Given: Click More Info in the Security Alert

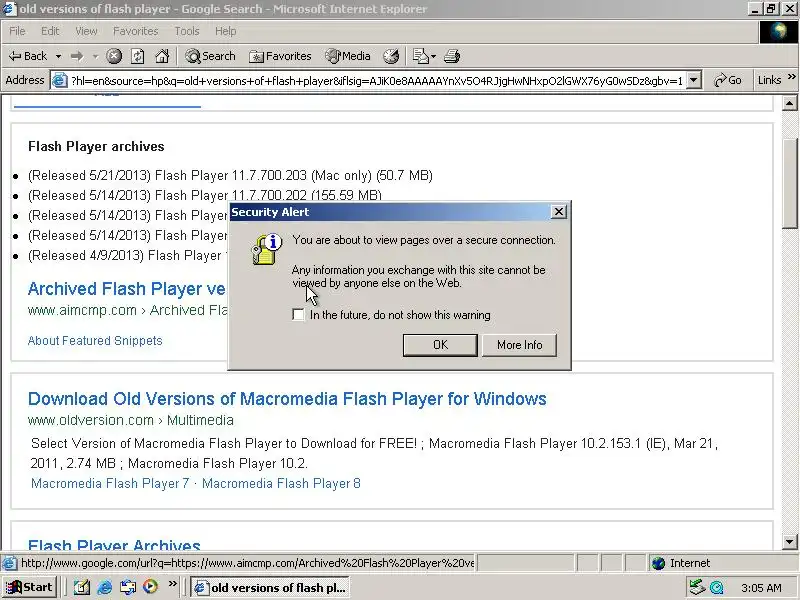Looking at the screenshot, I should 519,345.
